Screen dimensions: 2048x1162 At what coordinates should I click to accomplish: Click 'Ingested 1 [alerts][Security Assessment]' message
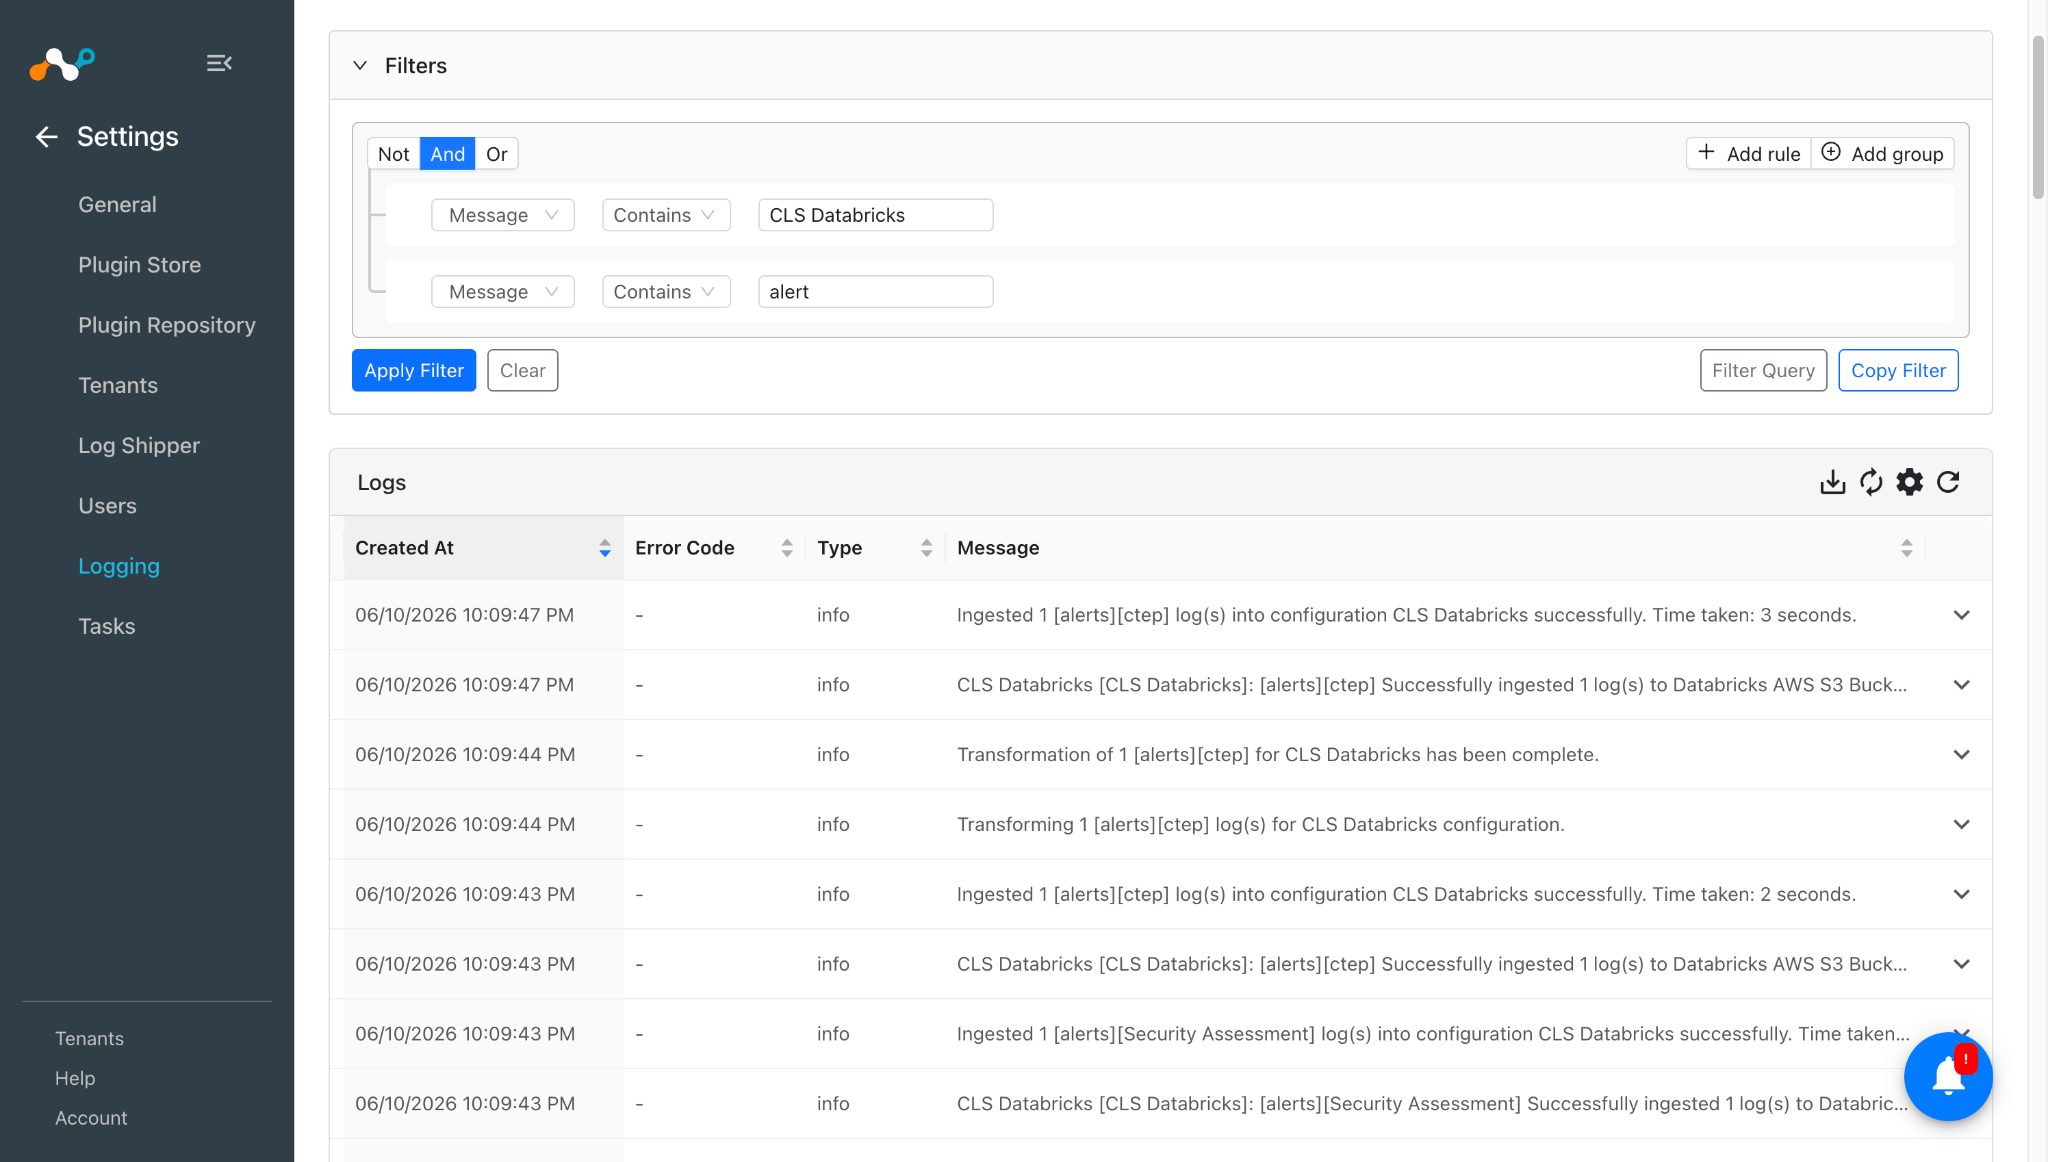[1433, 1035]
